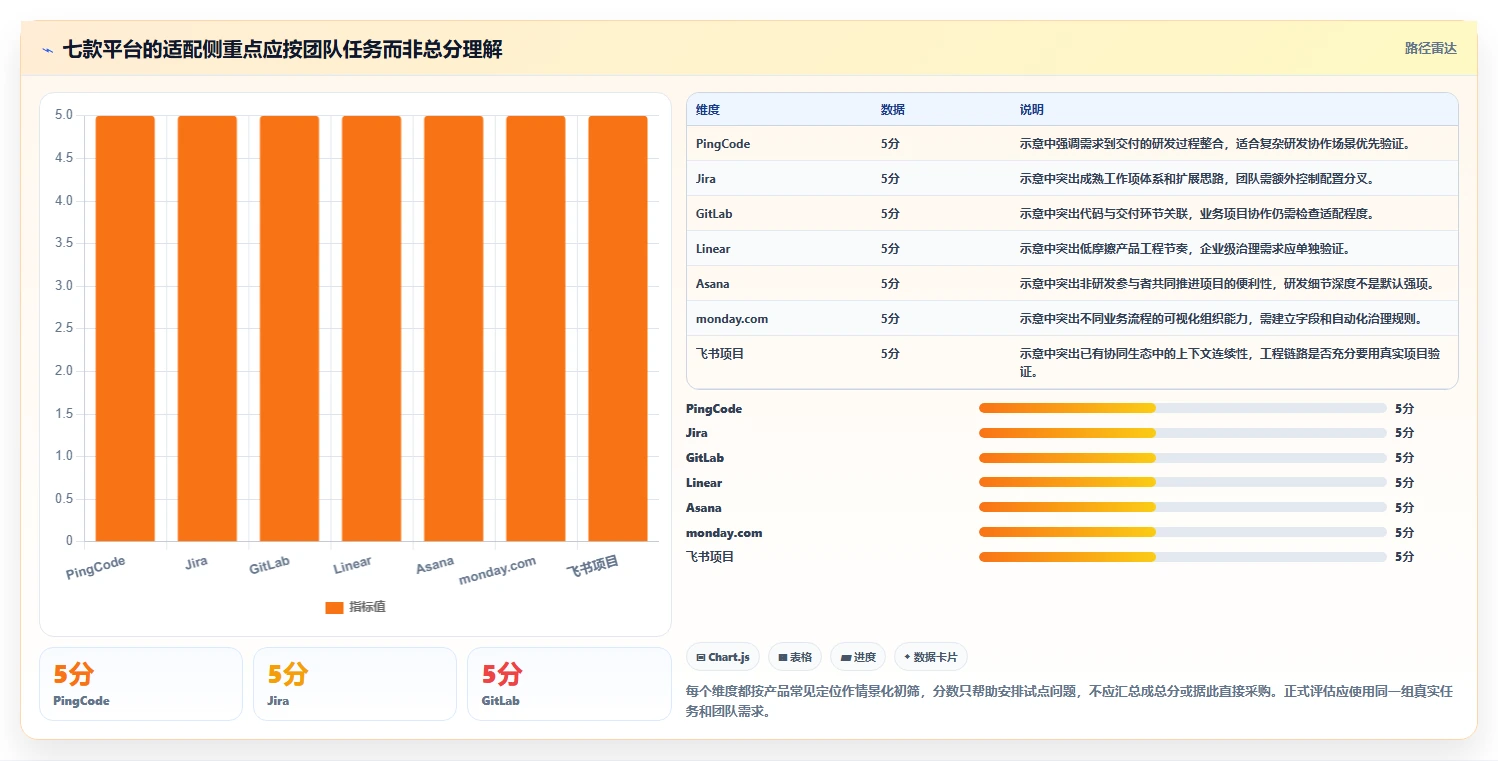The width and height of the screenshot is (1498, 761).
Task: Click the 2.5 y-axis value
Action: click(63, 328)
